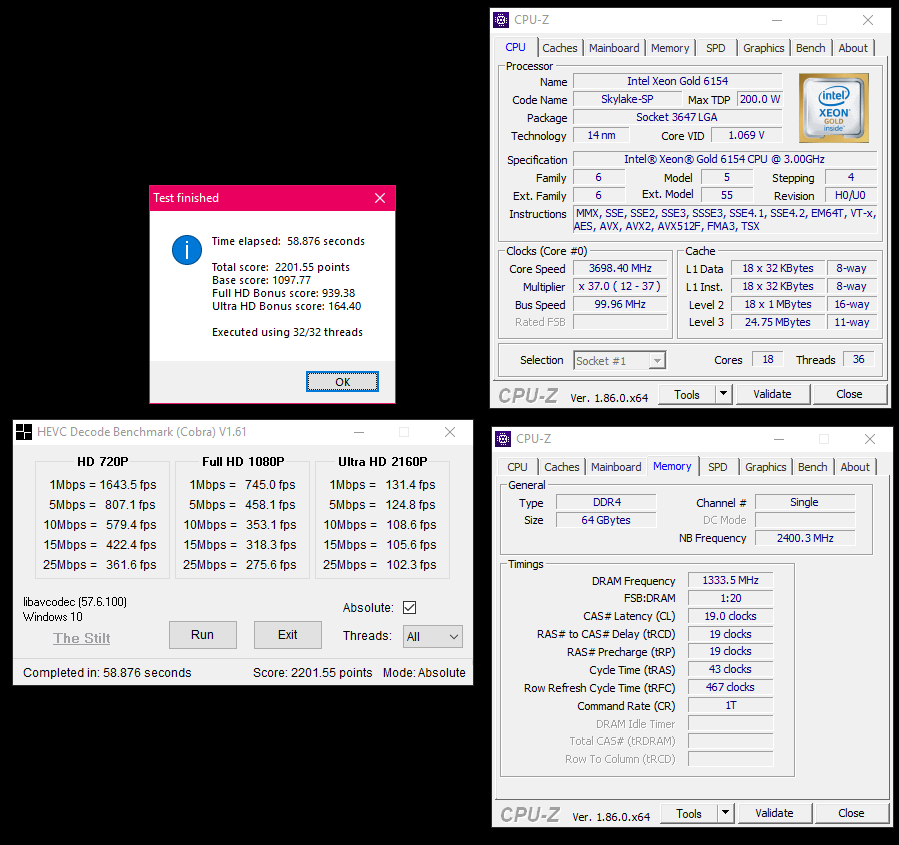Toggle the Absolute checkbox in HEVC benchmark

coord(409,608)
